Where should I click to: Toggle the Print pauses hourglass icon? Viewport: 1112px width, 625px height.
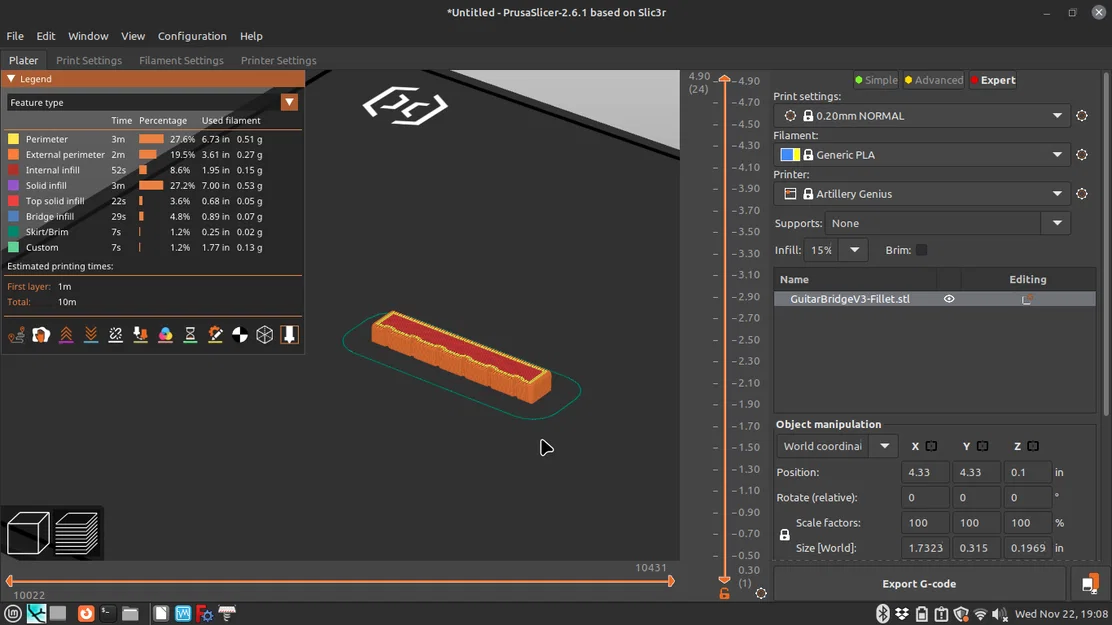tap(190, 335)
